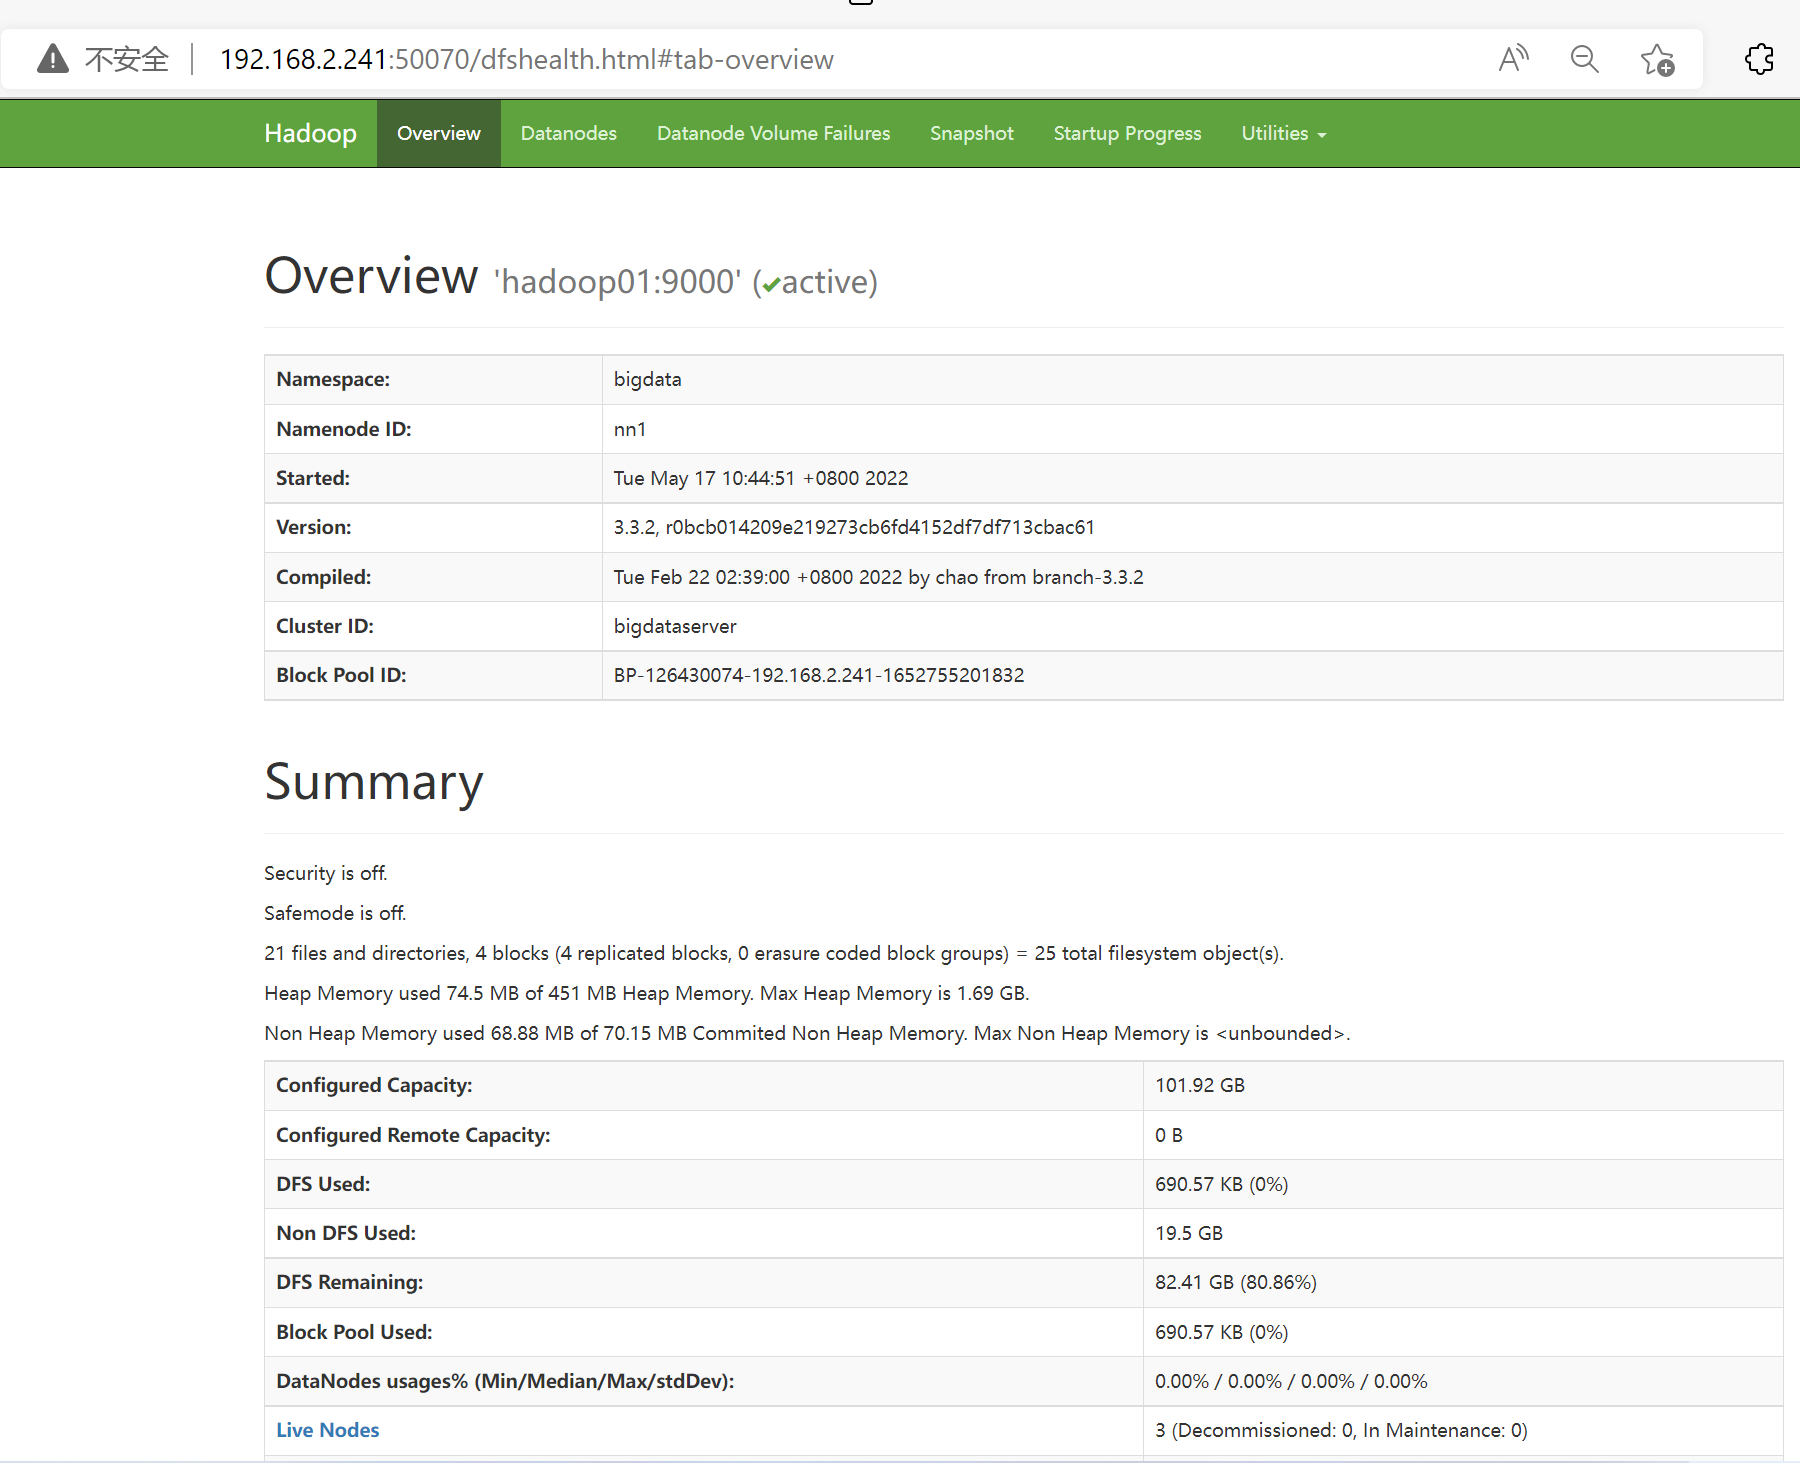The image size is (1800, 1463).
Task: Click the zoom magnifier icon
Action: (x=1584, y=60)
